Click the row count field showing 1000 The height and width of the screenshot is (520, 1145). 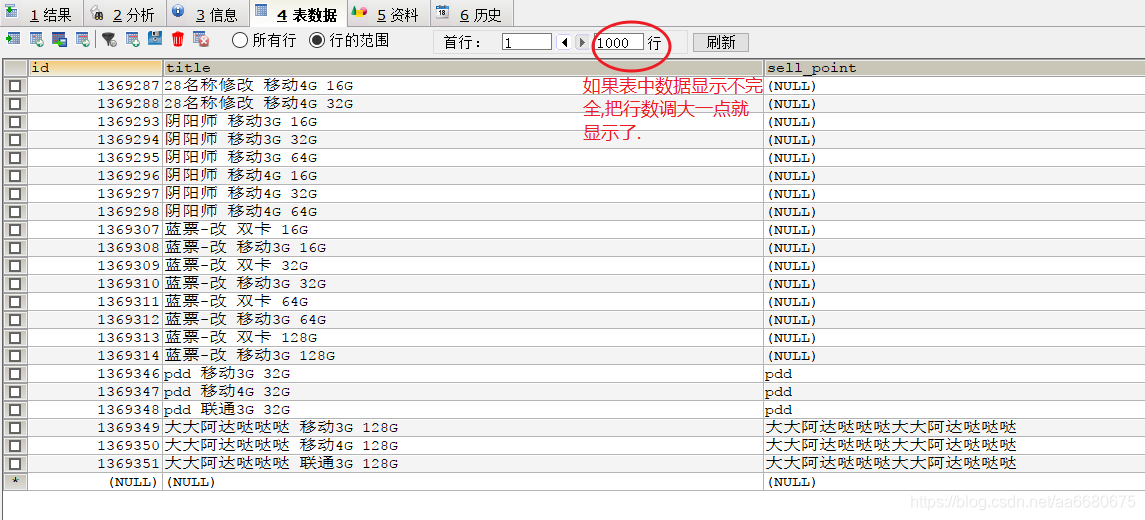(x=619, y=42)
